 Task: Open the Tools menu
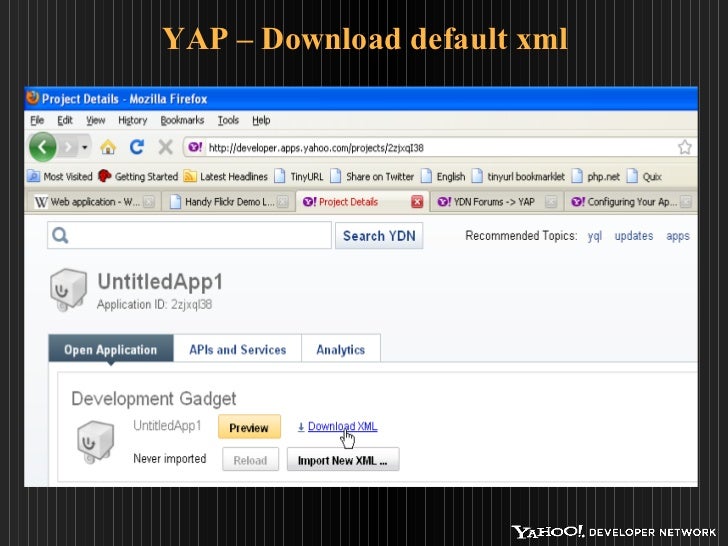(228, 120)
